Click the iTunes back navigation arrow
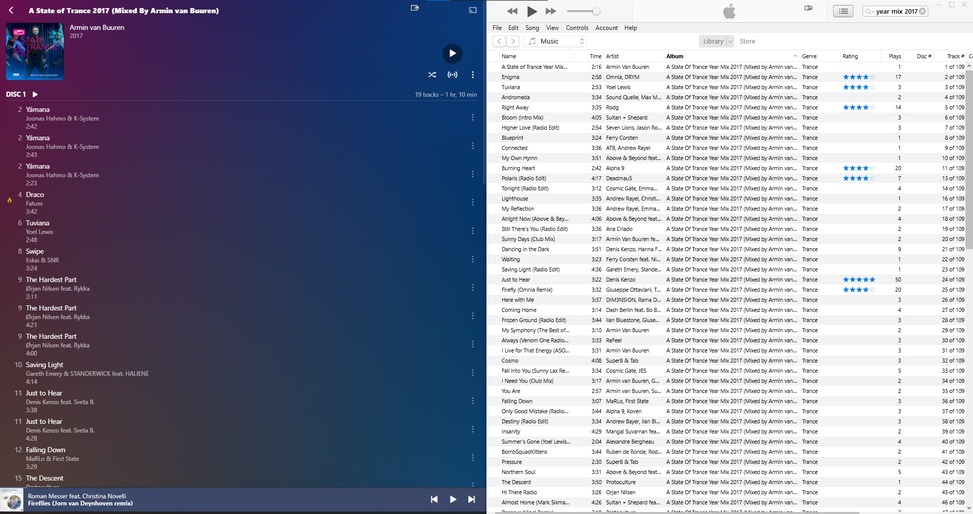 (x=499, y=41)
